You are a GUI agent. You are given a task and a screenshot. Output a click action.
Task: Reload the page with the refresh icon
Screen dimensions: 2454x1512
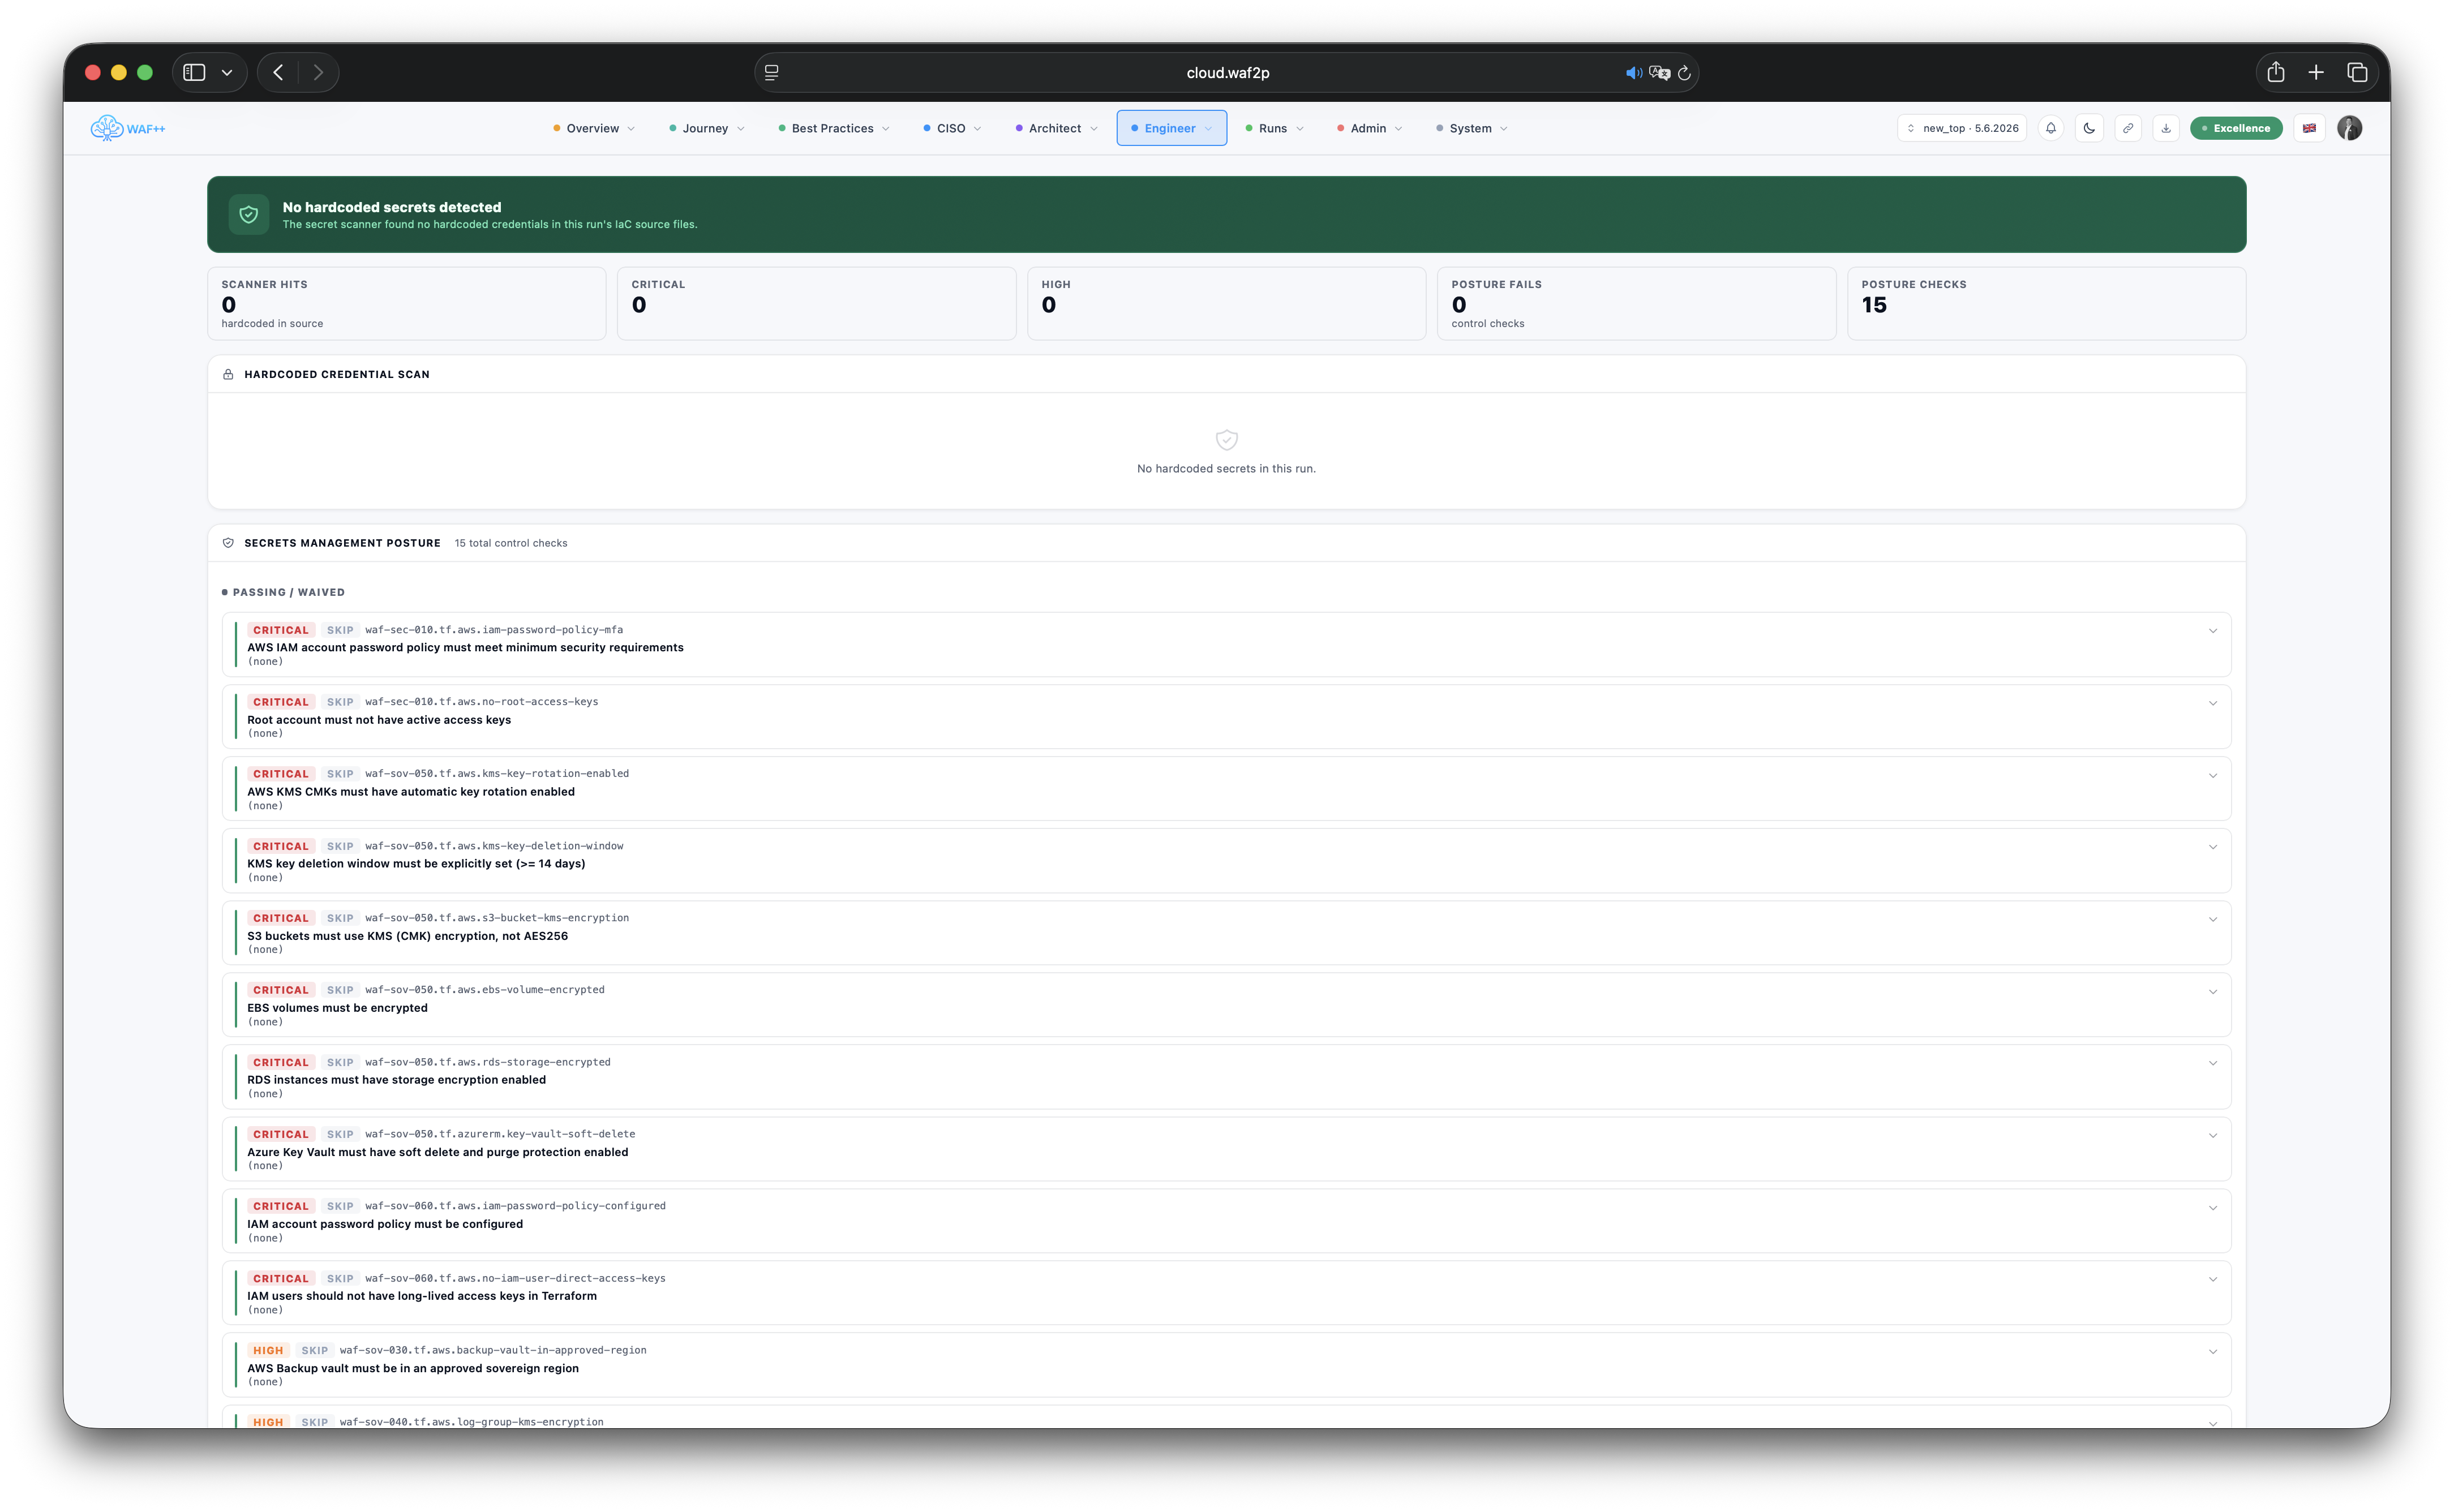point(1684,73)
